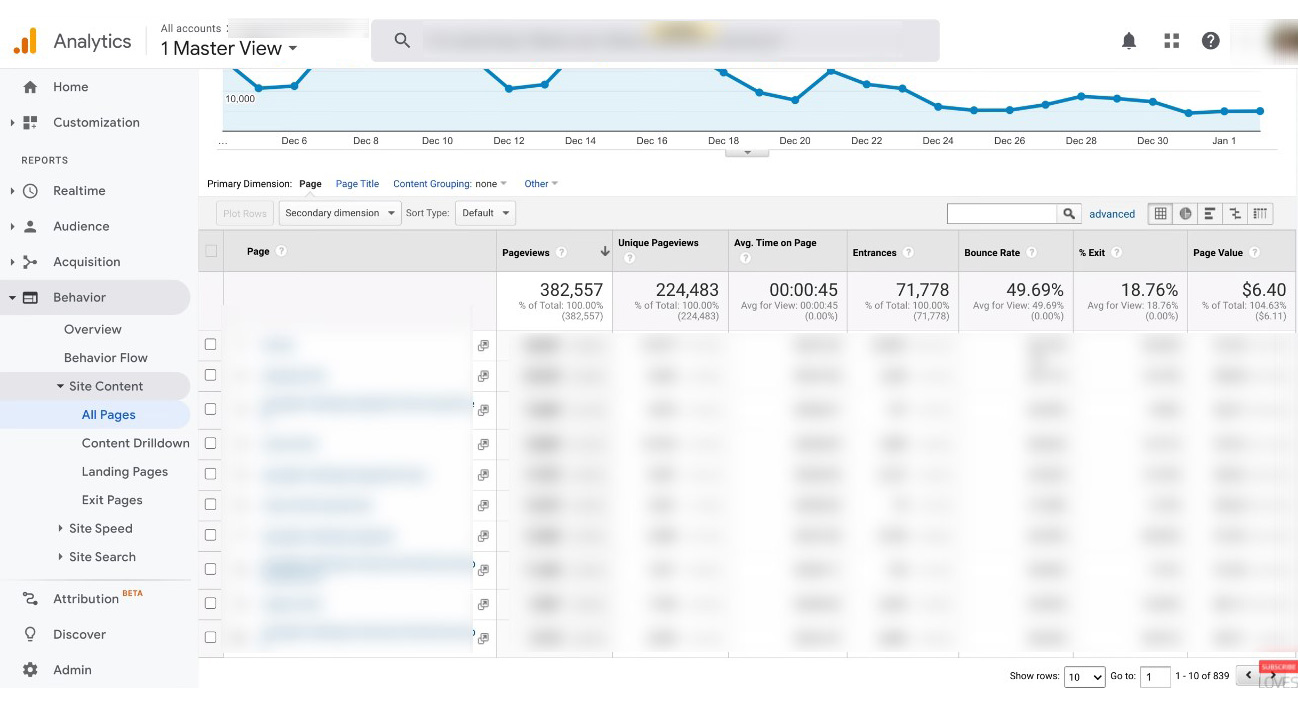Click the Go to page number field
1300x705 pixels.
pyautogui.click(x=1155, y=677)
